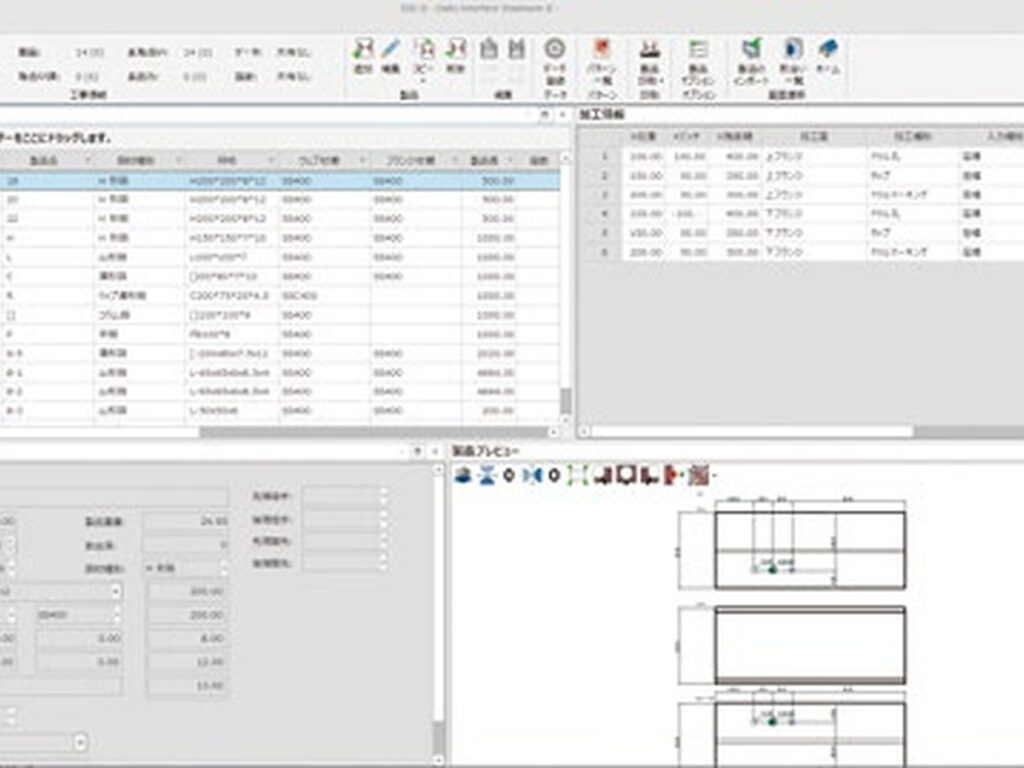
Task: Click the product print ribbon icon
Action: tap(649, 49)
